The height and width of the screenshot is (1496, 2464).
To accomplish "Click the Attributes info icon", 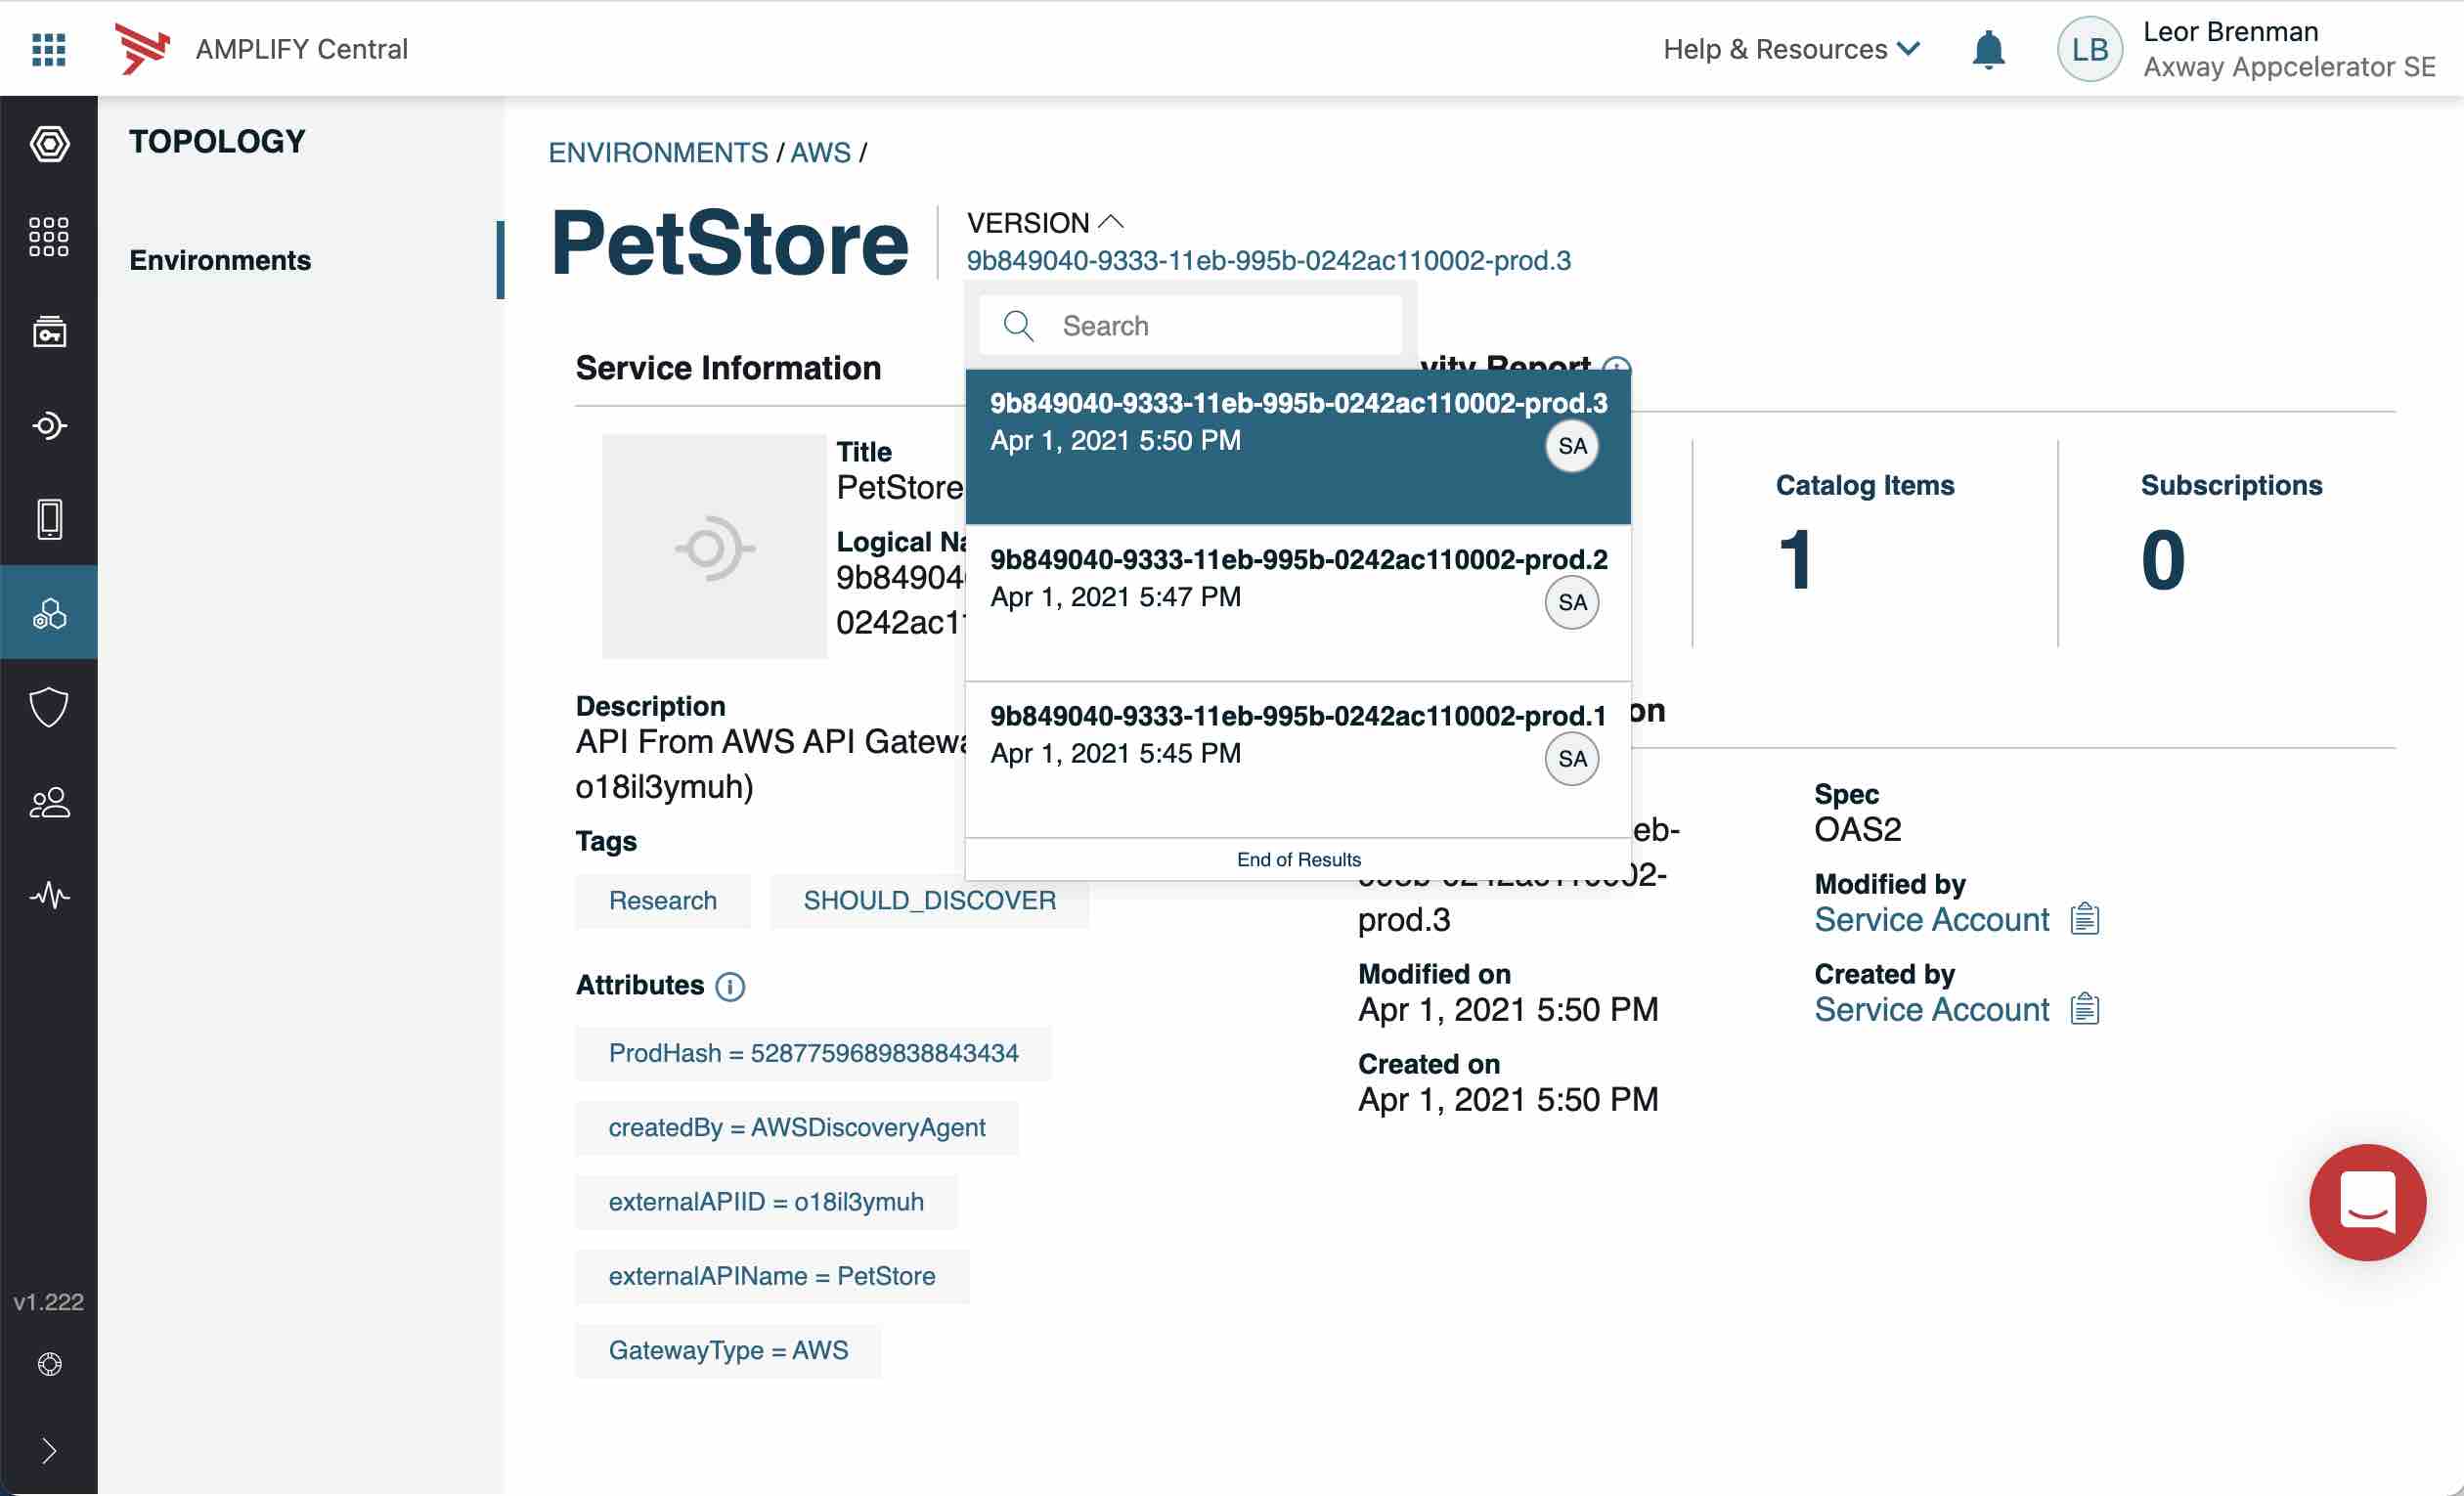I will click(x=730, y=986).
